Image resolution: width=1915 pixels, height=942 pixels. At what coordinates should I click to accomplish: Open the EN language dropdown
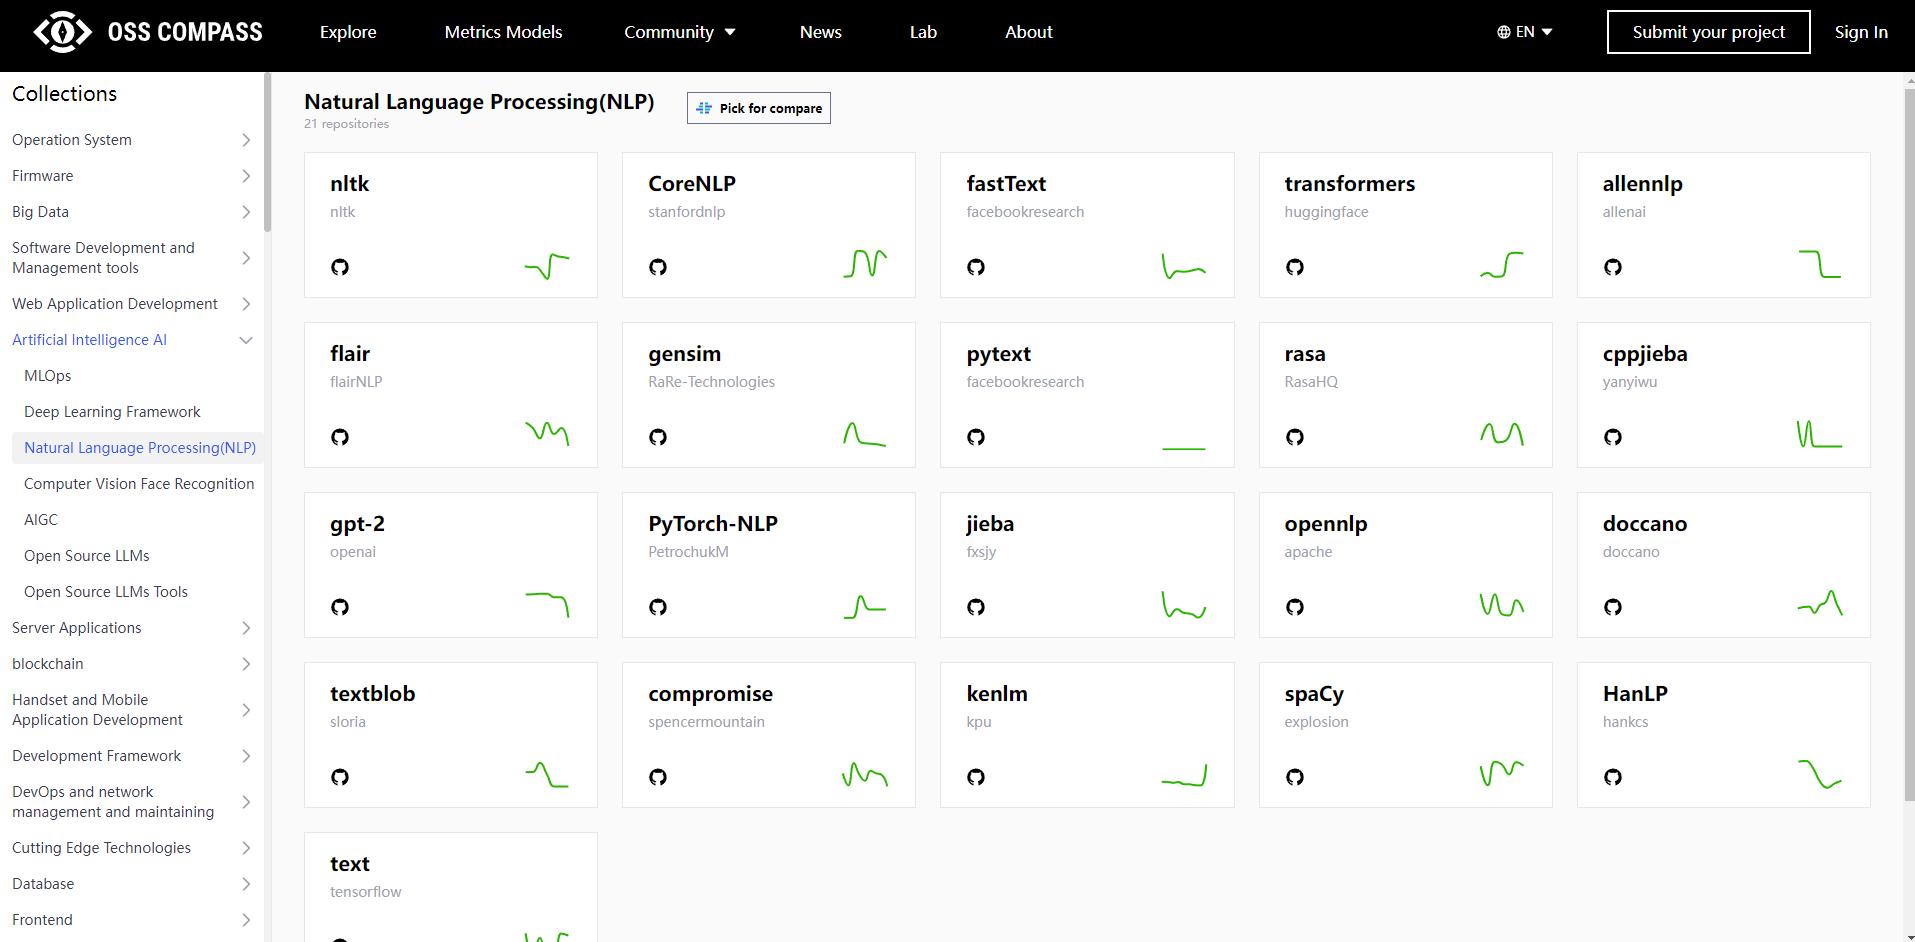pos(1525,32)
